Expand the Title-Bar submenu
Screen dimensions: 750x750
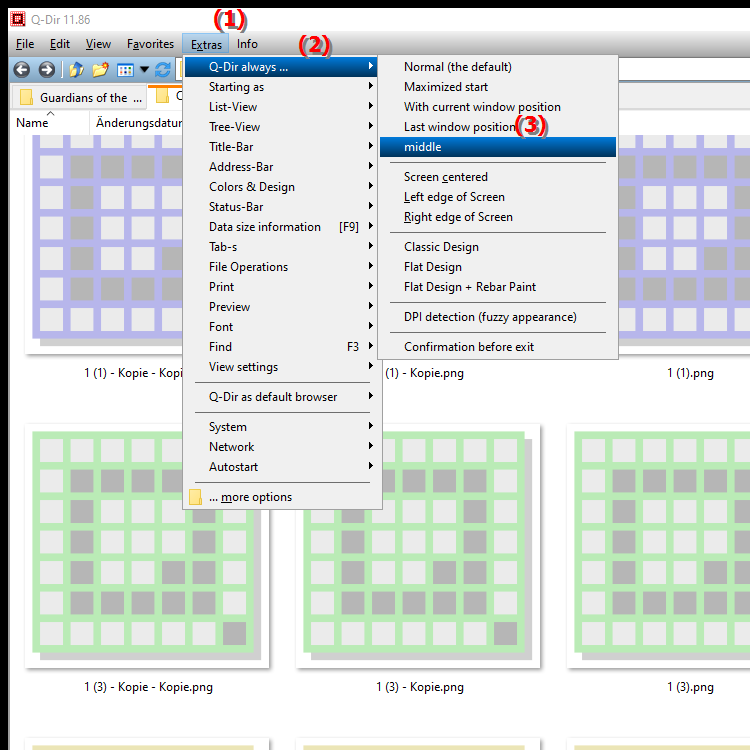pyautogui.click(x=281, y=147)
